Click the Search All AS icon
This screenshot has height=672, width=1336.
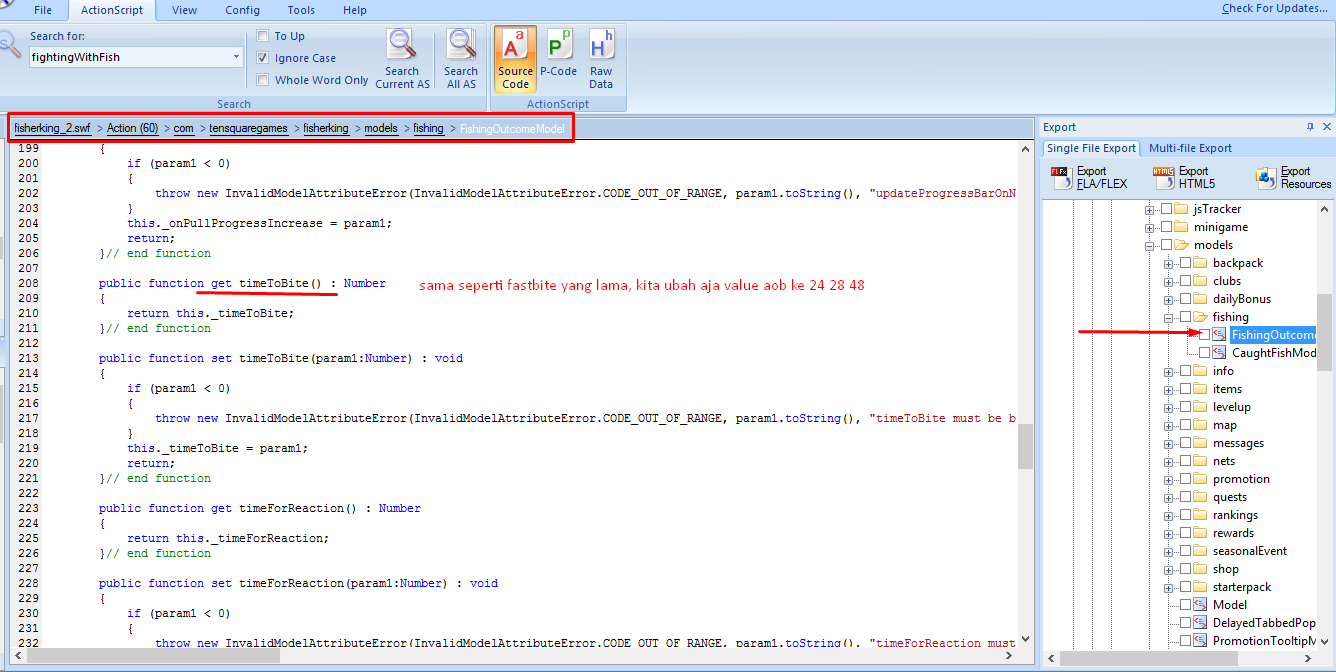[x=461, y=44]
